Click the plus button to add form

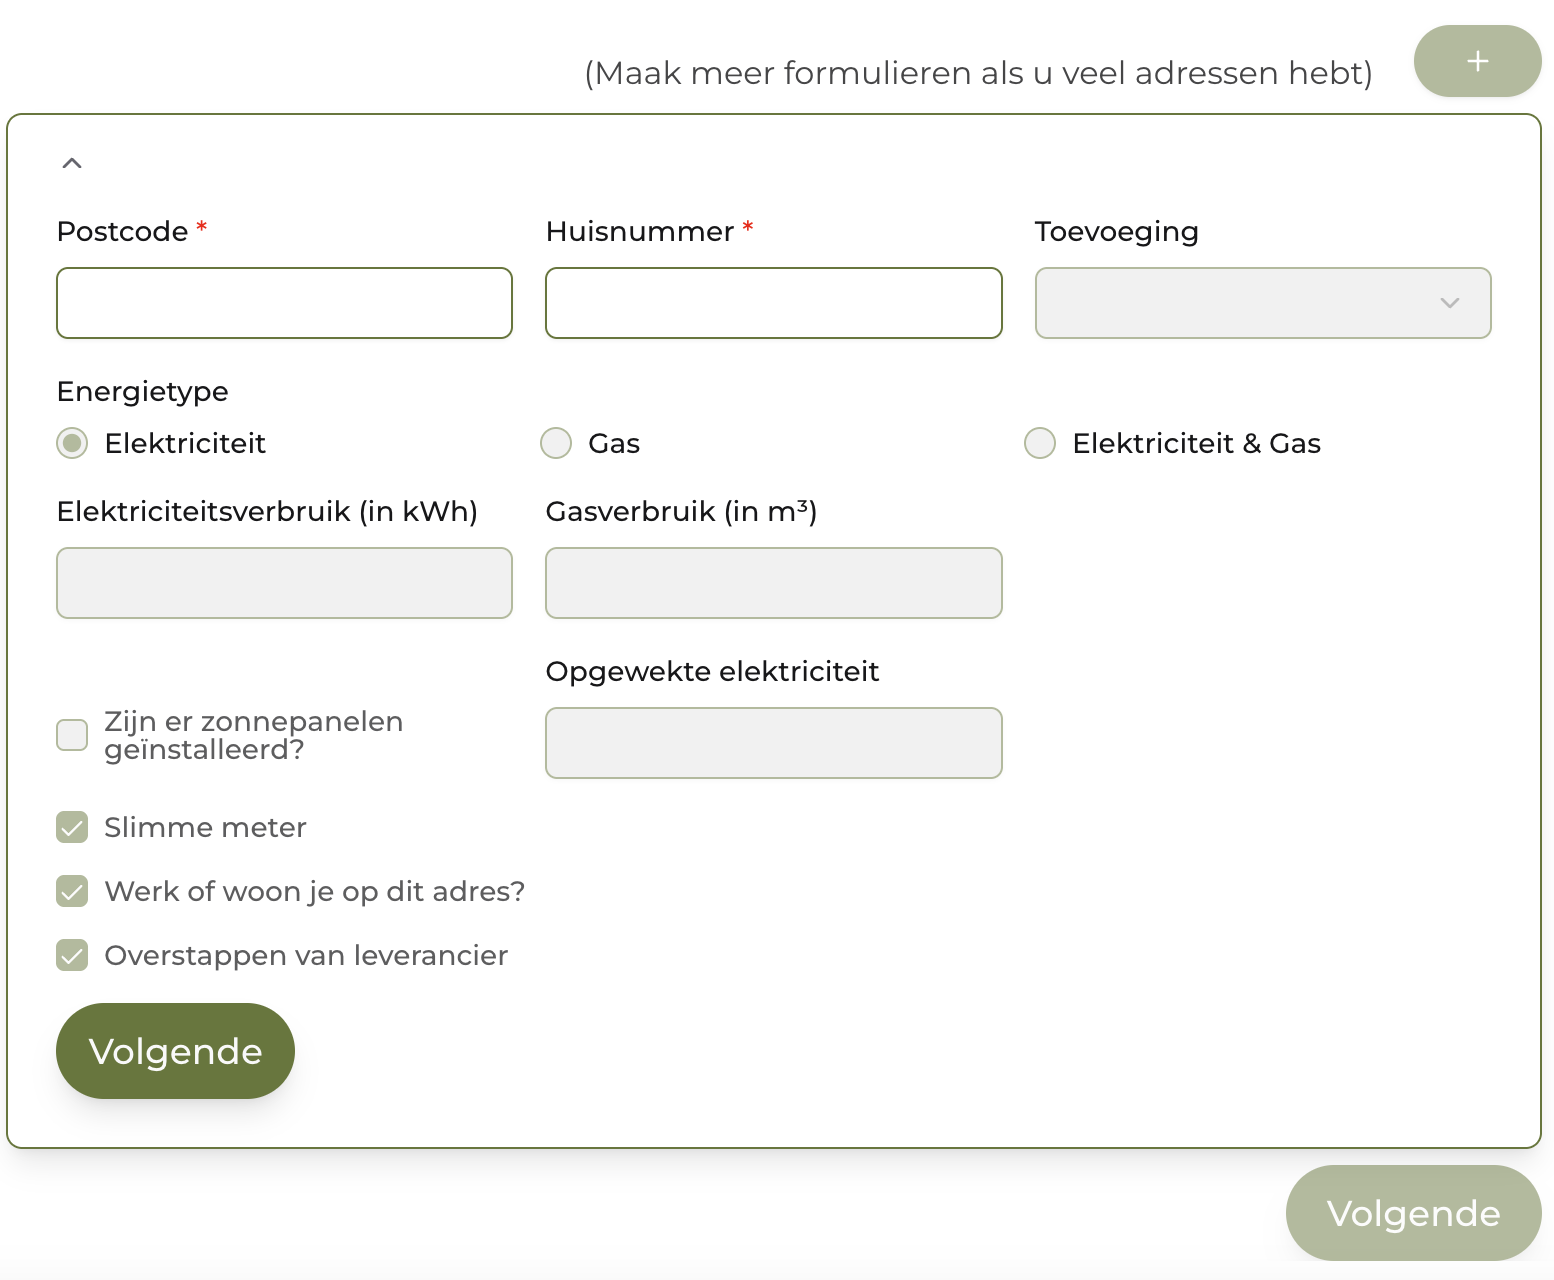point(1477,62)
